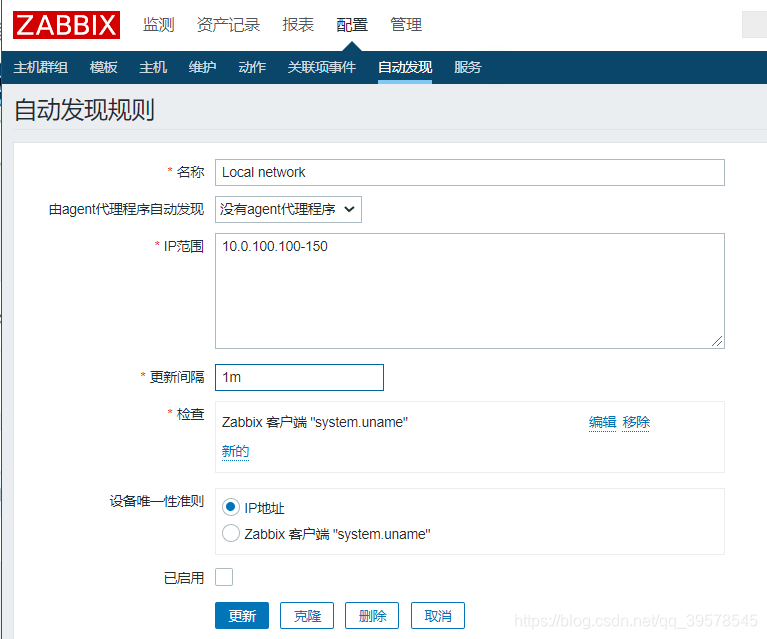
Task: Go to 关联项事件 submenu
Action: [x=321, y=67]
